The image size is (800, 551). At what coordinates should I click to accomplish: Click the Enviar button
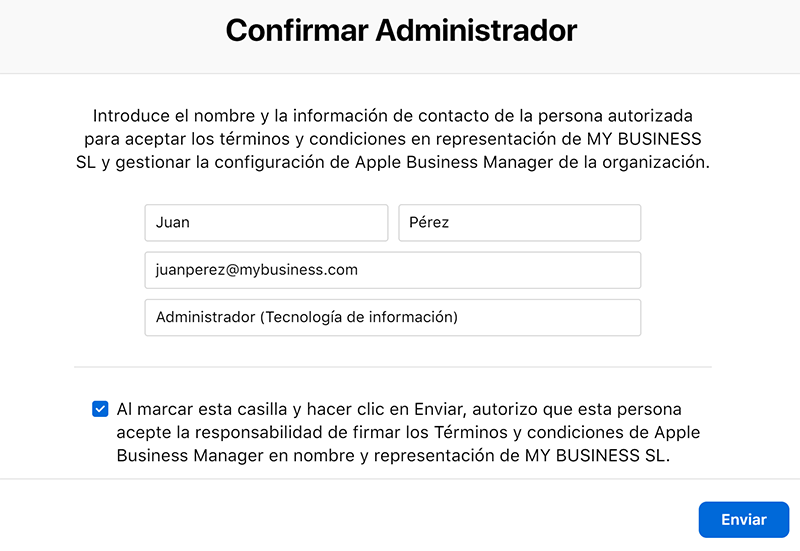[x=743, y=519]
